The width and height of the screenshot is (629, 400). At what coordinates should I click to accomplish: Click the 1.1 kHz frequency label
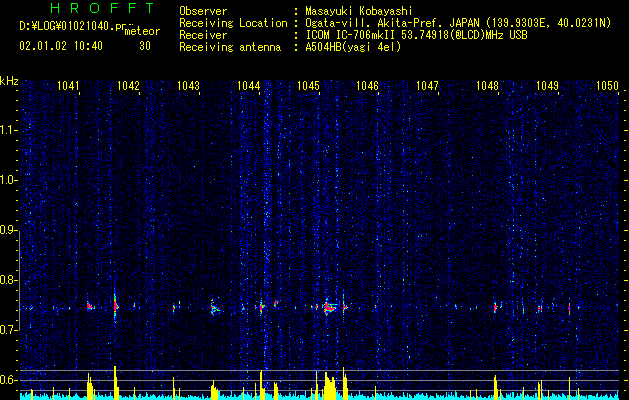(x=8, y=130)
